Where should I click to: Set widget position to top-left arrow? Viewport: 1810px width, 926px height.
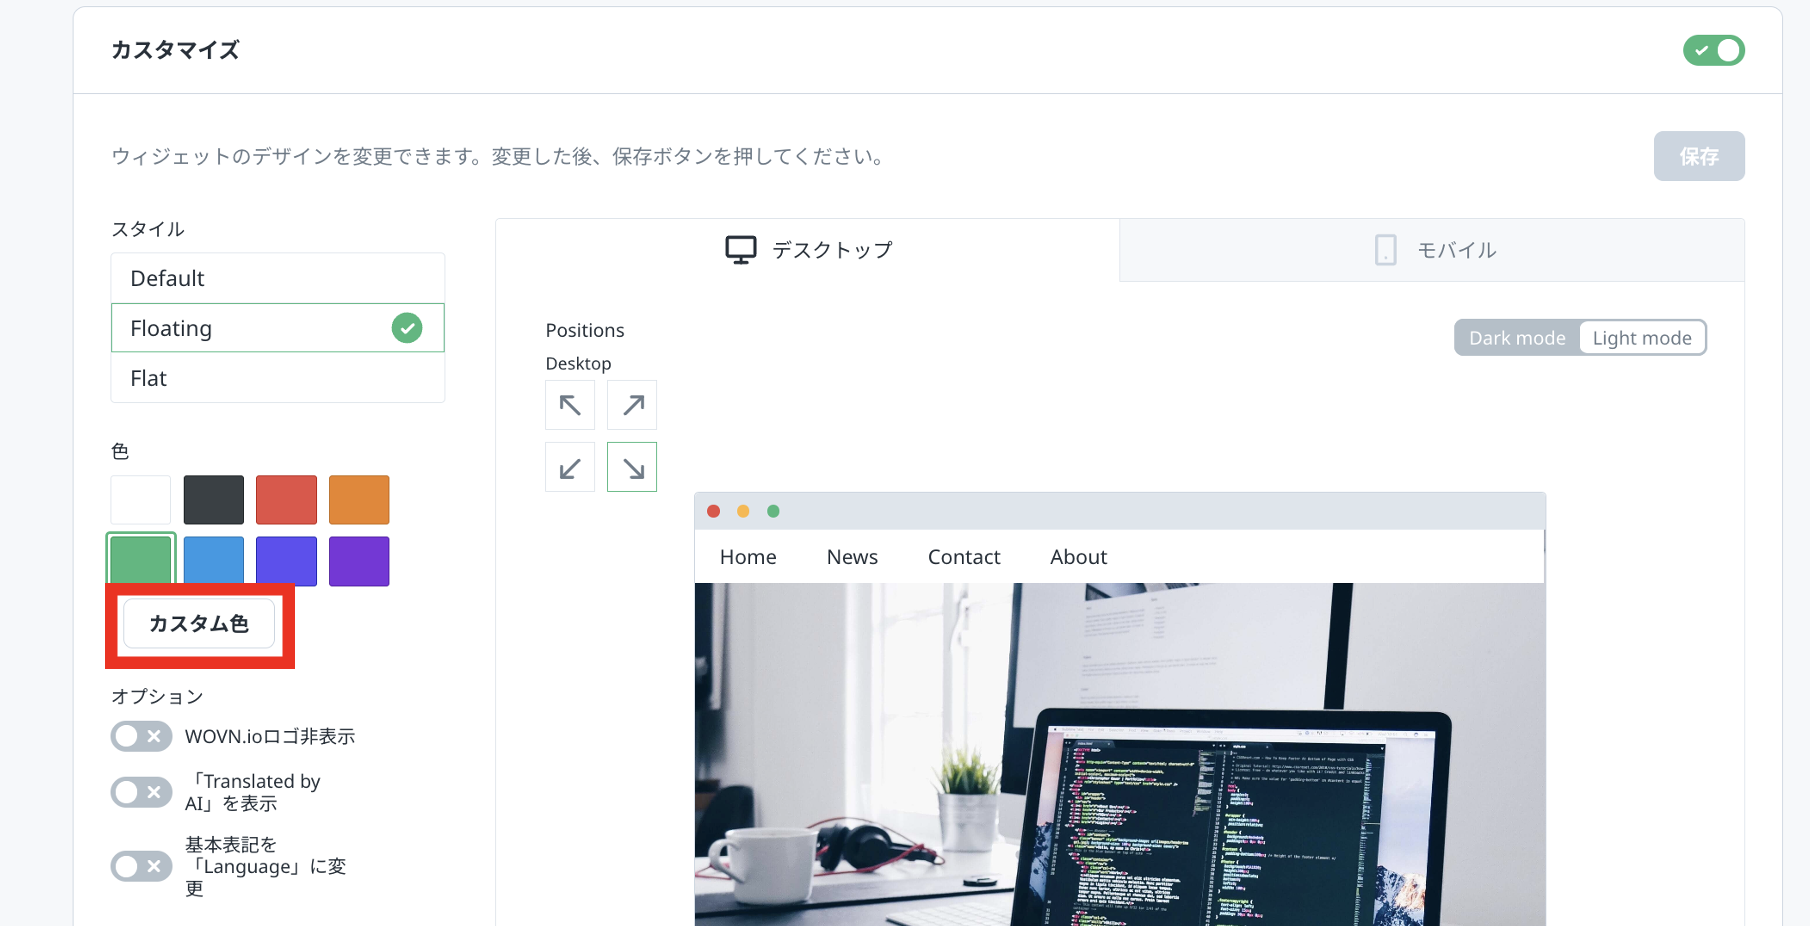[570, 405]
